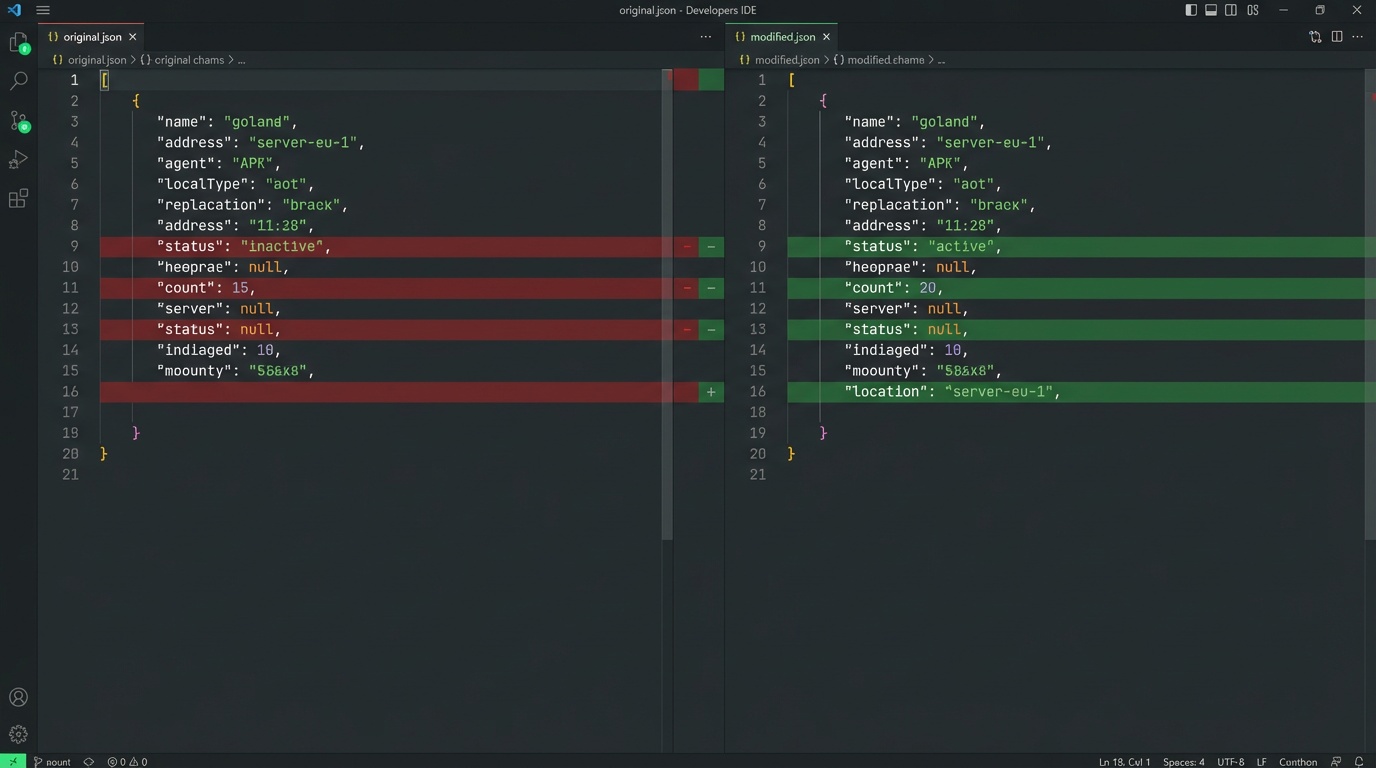Toggle the panel layout control in titlebar

[x=1211, y=10]
